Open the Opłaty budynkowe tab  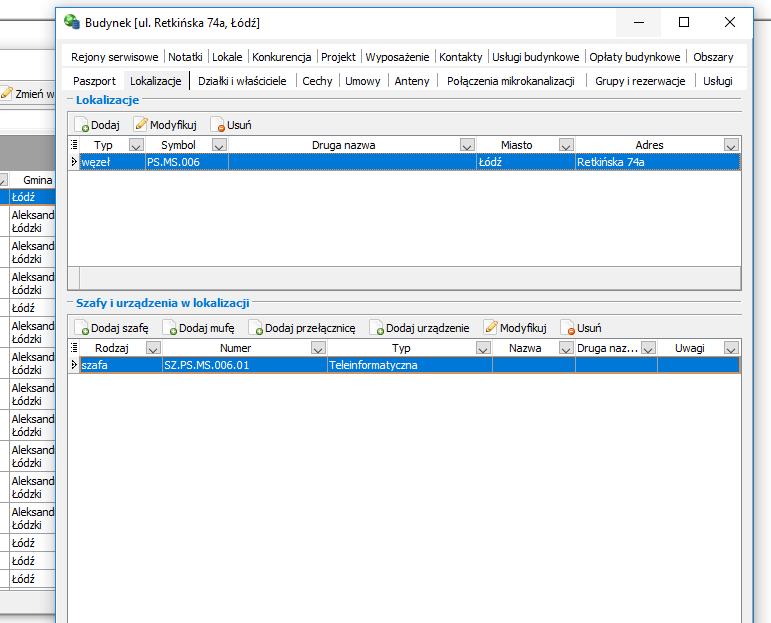[635, 57]
